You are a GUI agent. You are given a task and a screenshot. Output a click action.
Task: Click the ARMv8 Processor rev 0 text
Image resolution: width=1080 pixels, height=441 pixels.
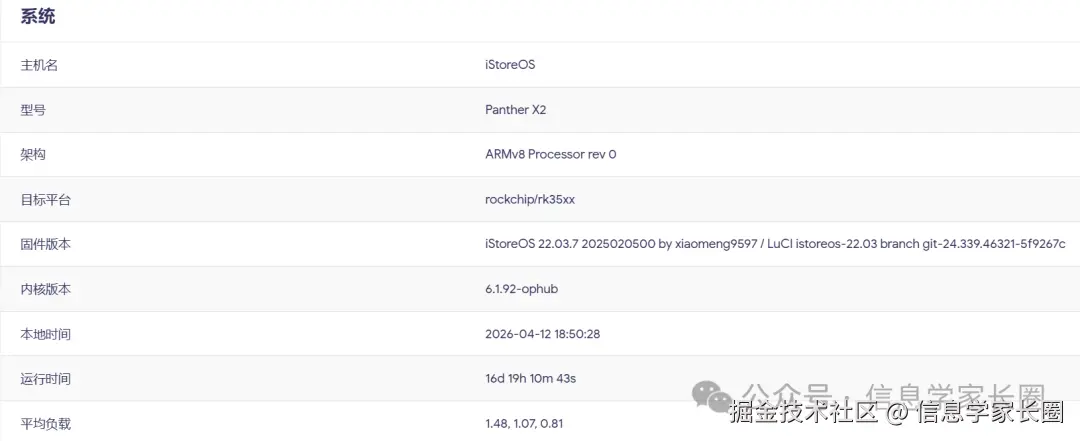coord(550,154)
